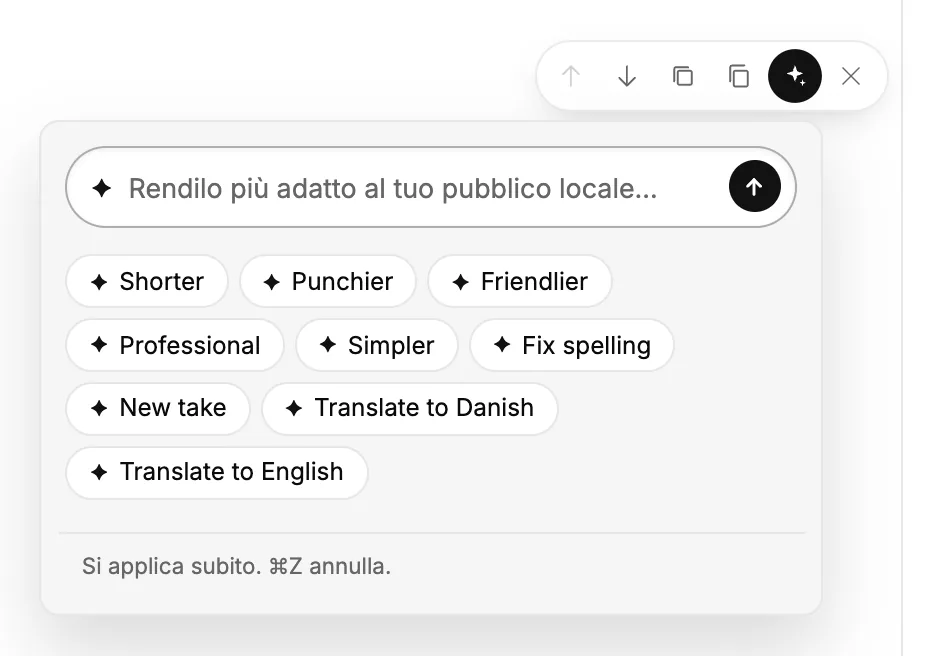
Task: Choose Translate to English
Action: pos(217,472)
